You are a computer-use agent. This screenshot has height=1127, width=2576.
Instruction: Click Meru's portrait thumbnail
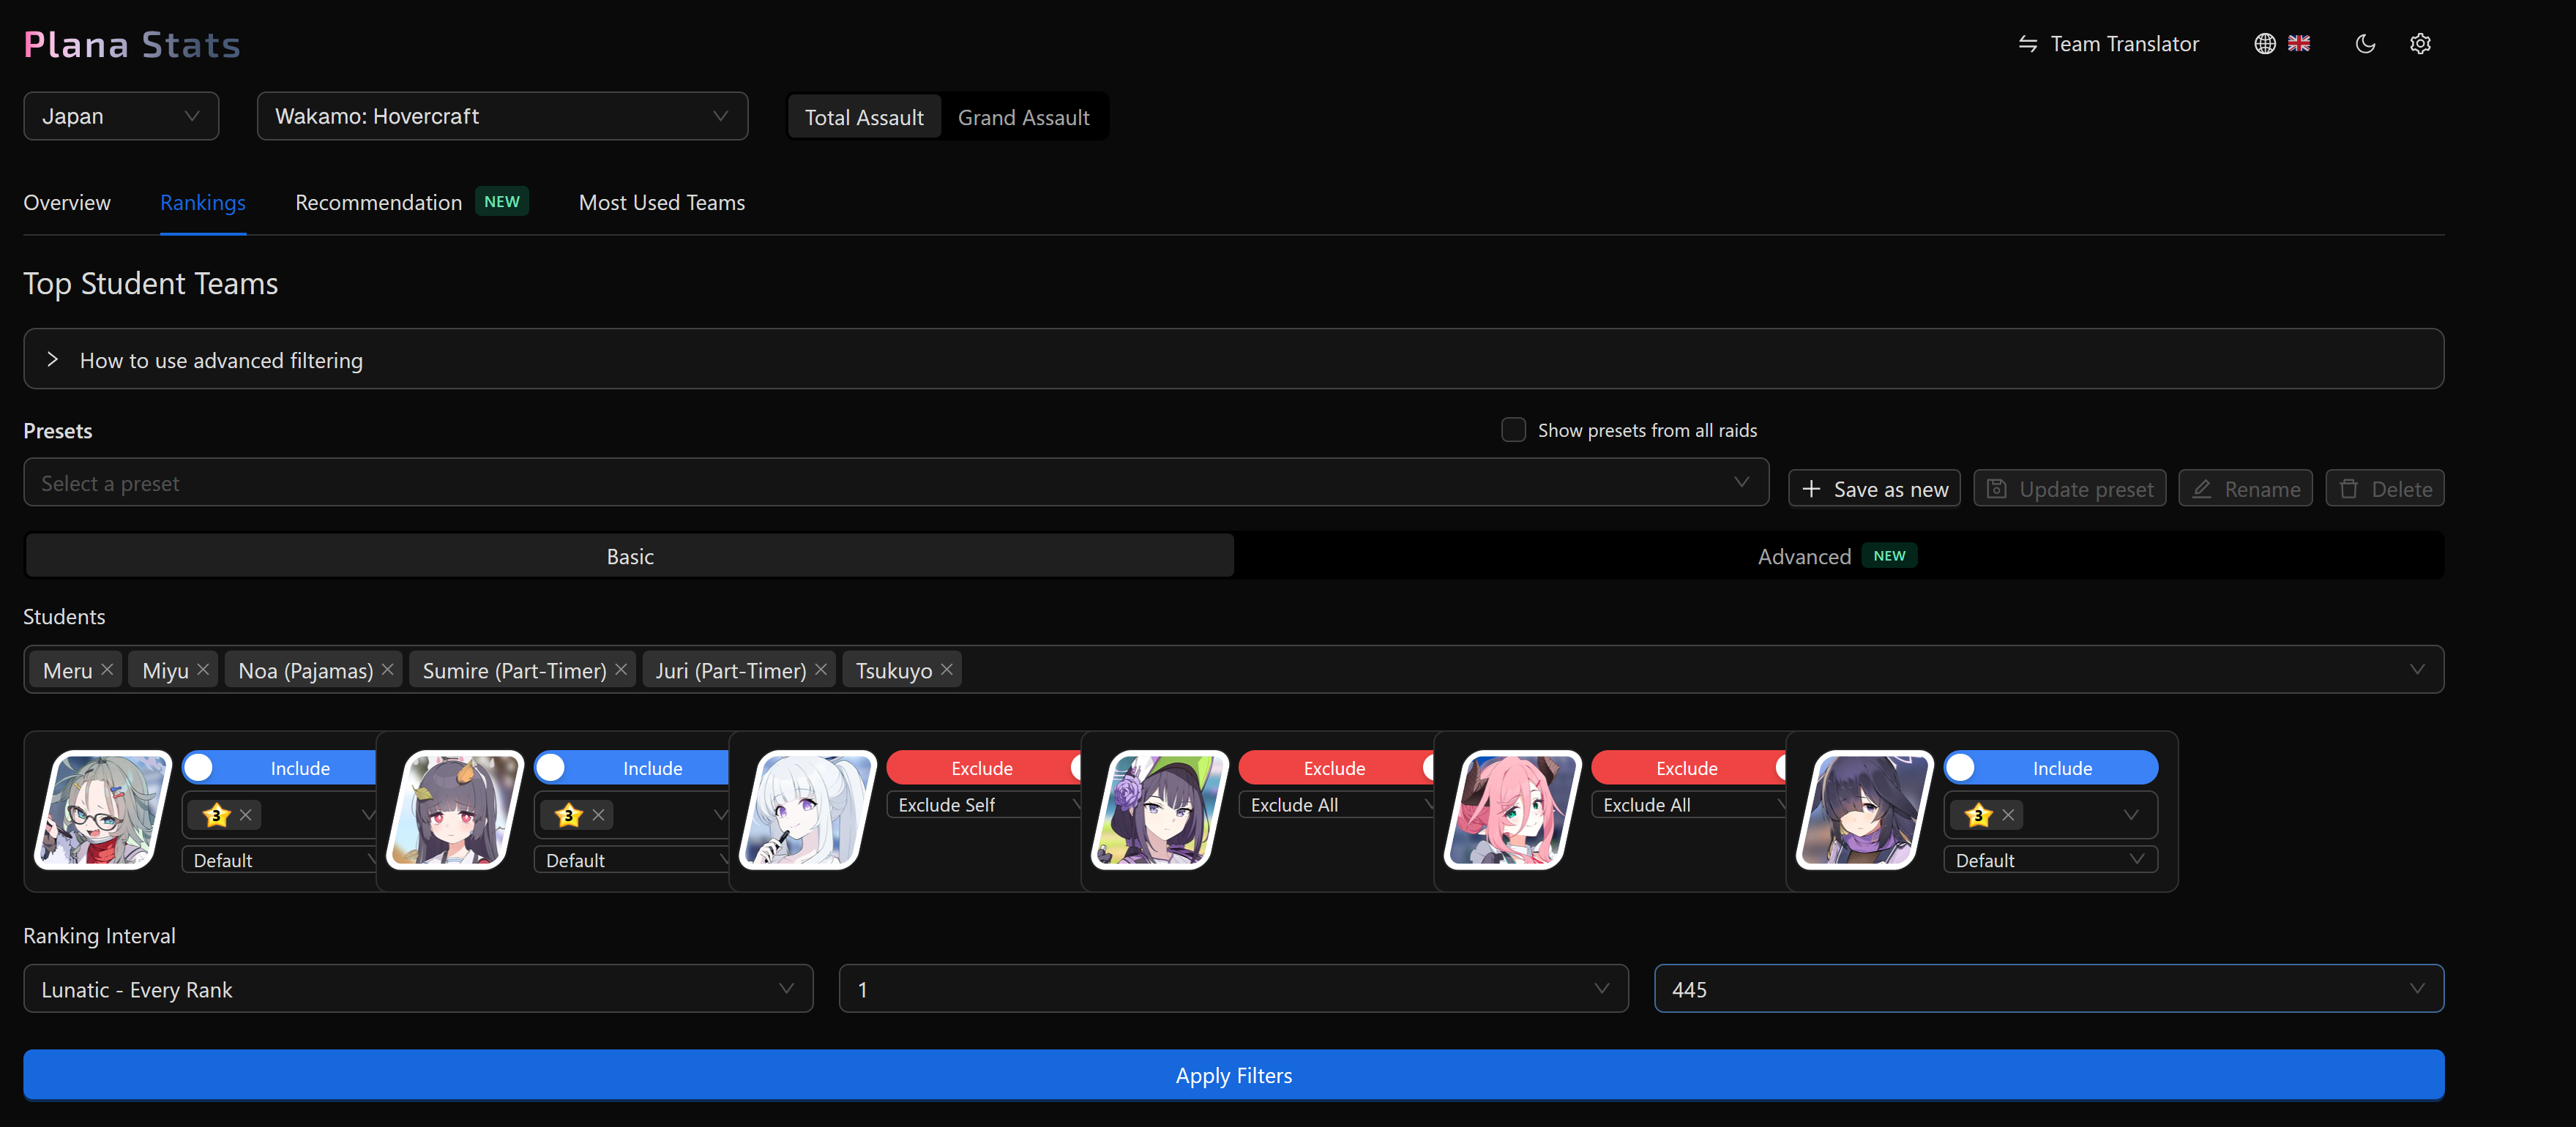click(102, 810)
